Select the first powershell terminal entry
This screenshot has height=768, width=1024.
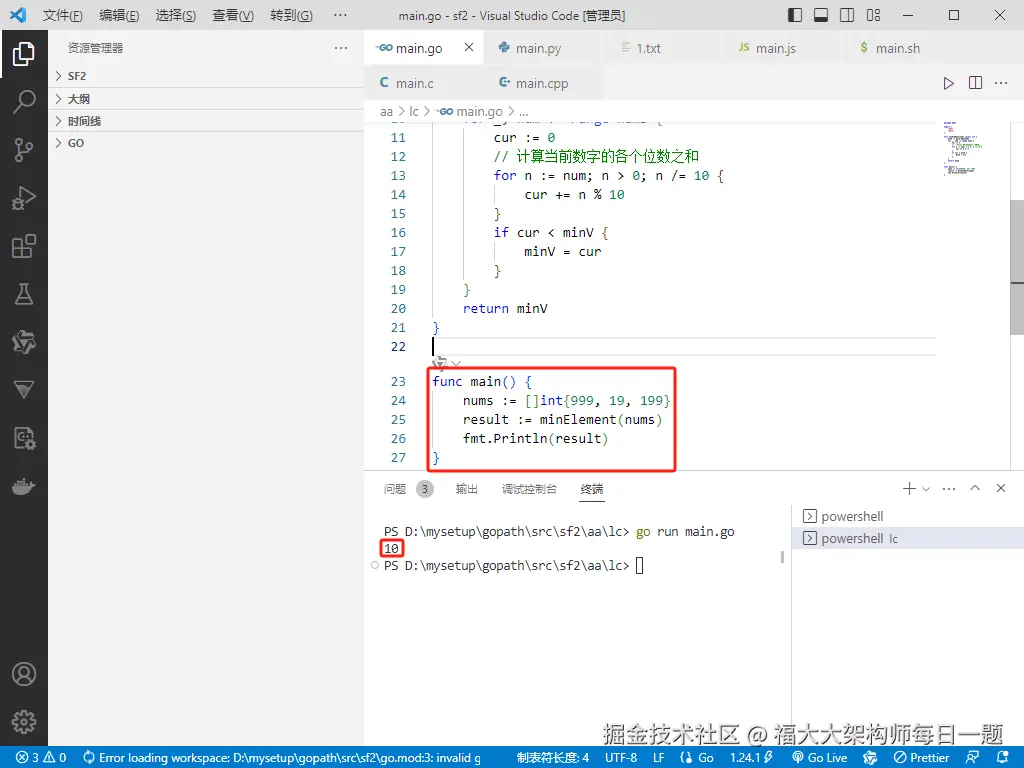click(908, 516)
